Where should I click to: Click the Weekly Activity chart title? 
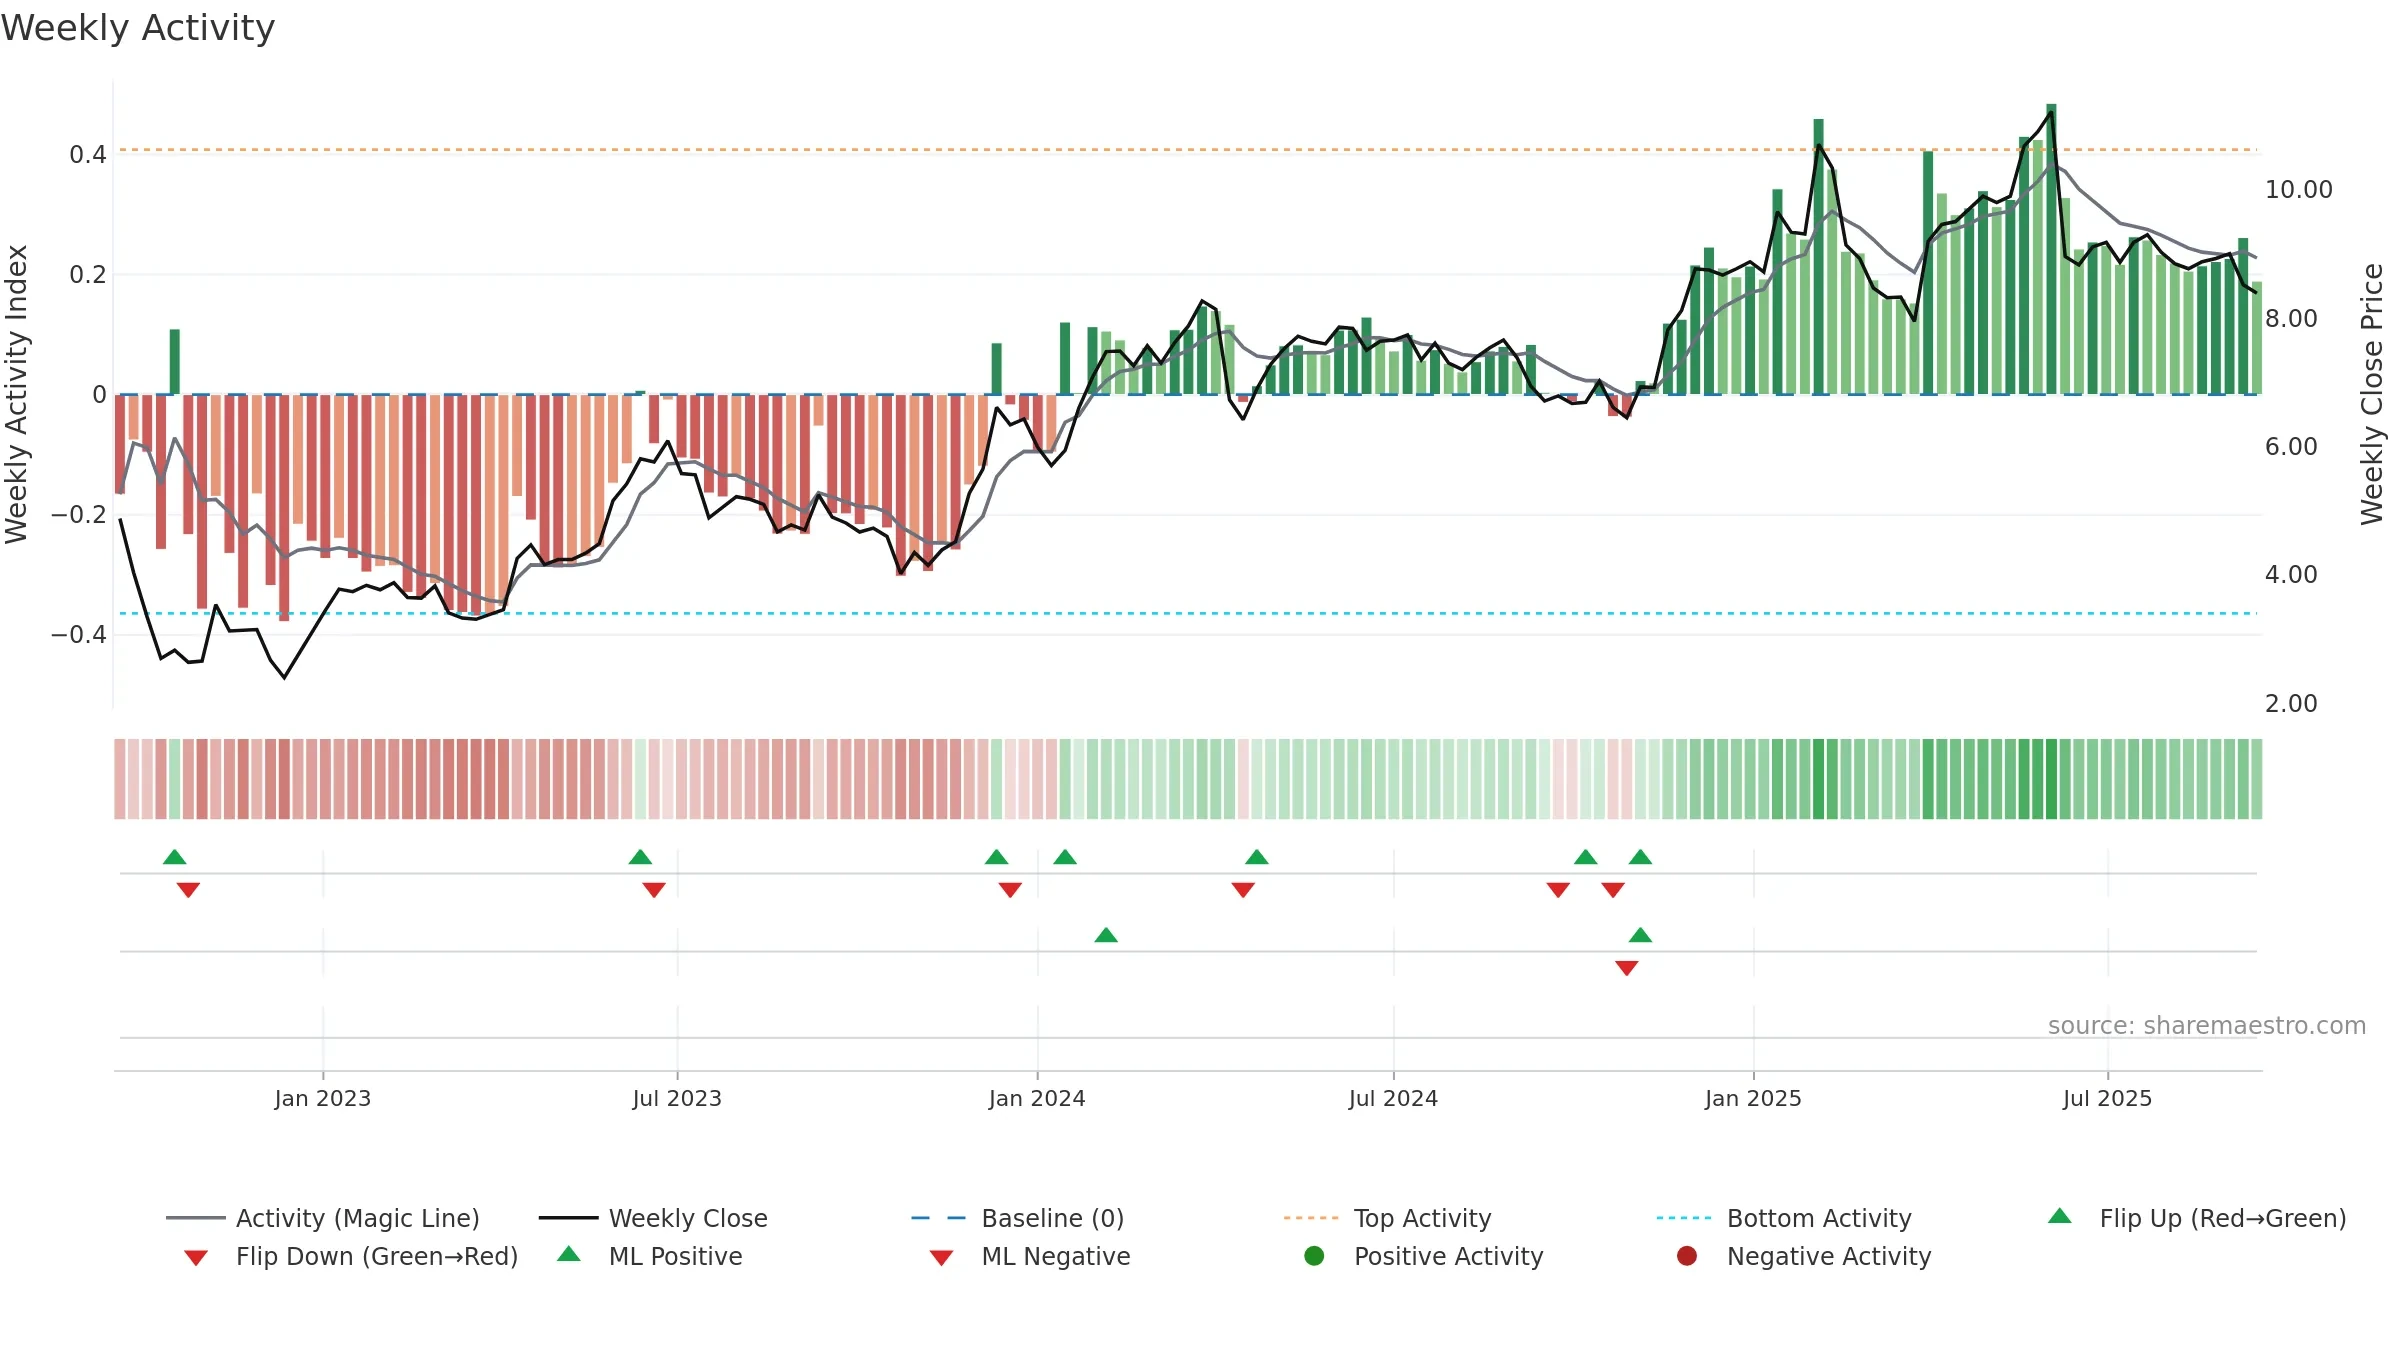click(138, 28)
